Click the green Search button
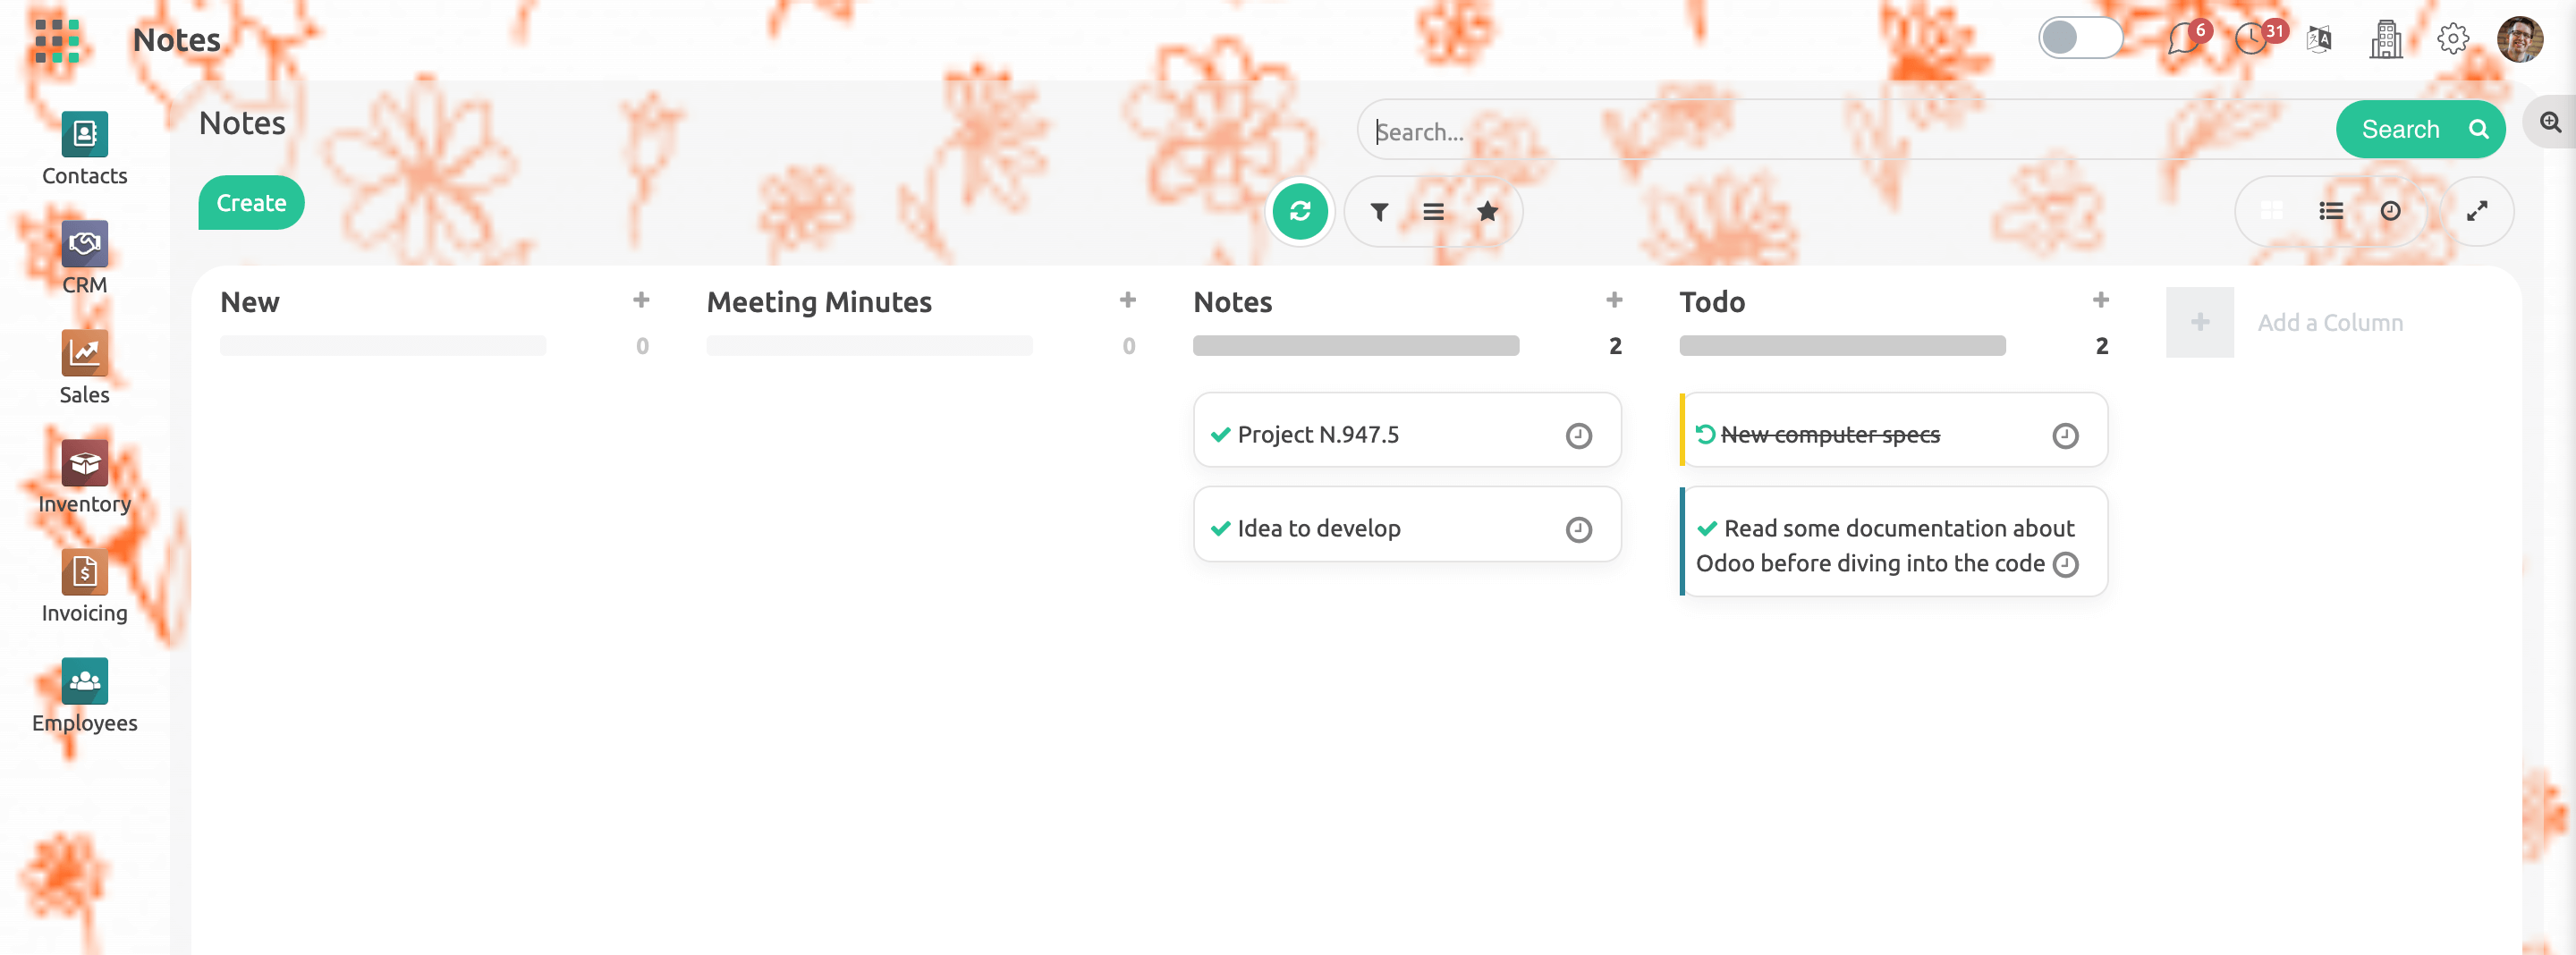 coord(2420,130)
